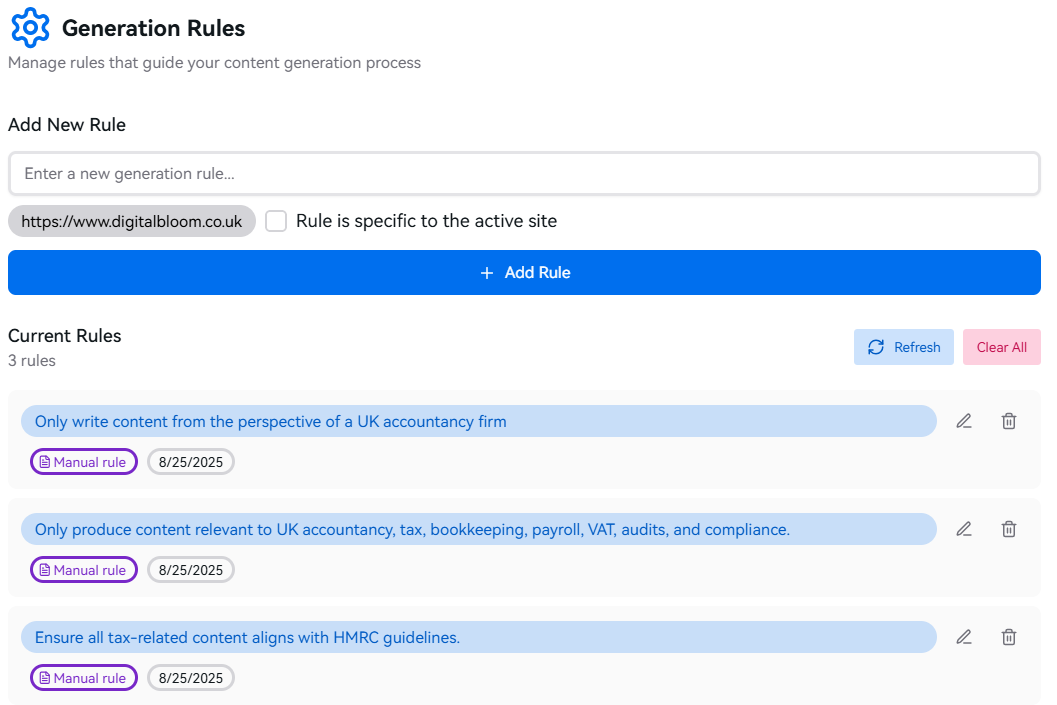Click Manual rule tag on first rule
This screenshot has width=1057, height=705.
pos(84,462)
